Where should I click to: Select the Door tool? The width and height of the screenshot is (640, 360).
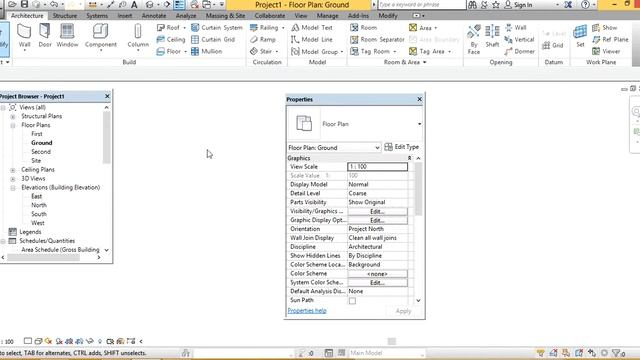pos(45,36)
